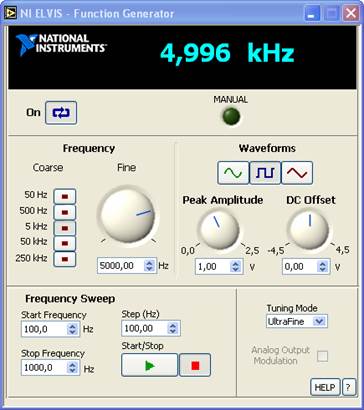Click the Frequency Sweep heading

(x=70, y=299)
